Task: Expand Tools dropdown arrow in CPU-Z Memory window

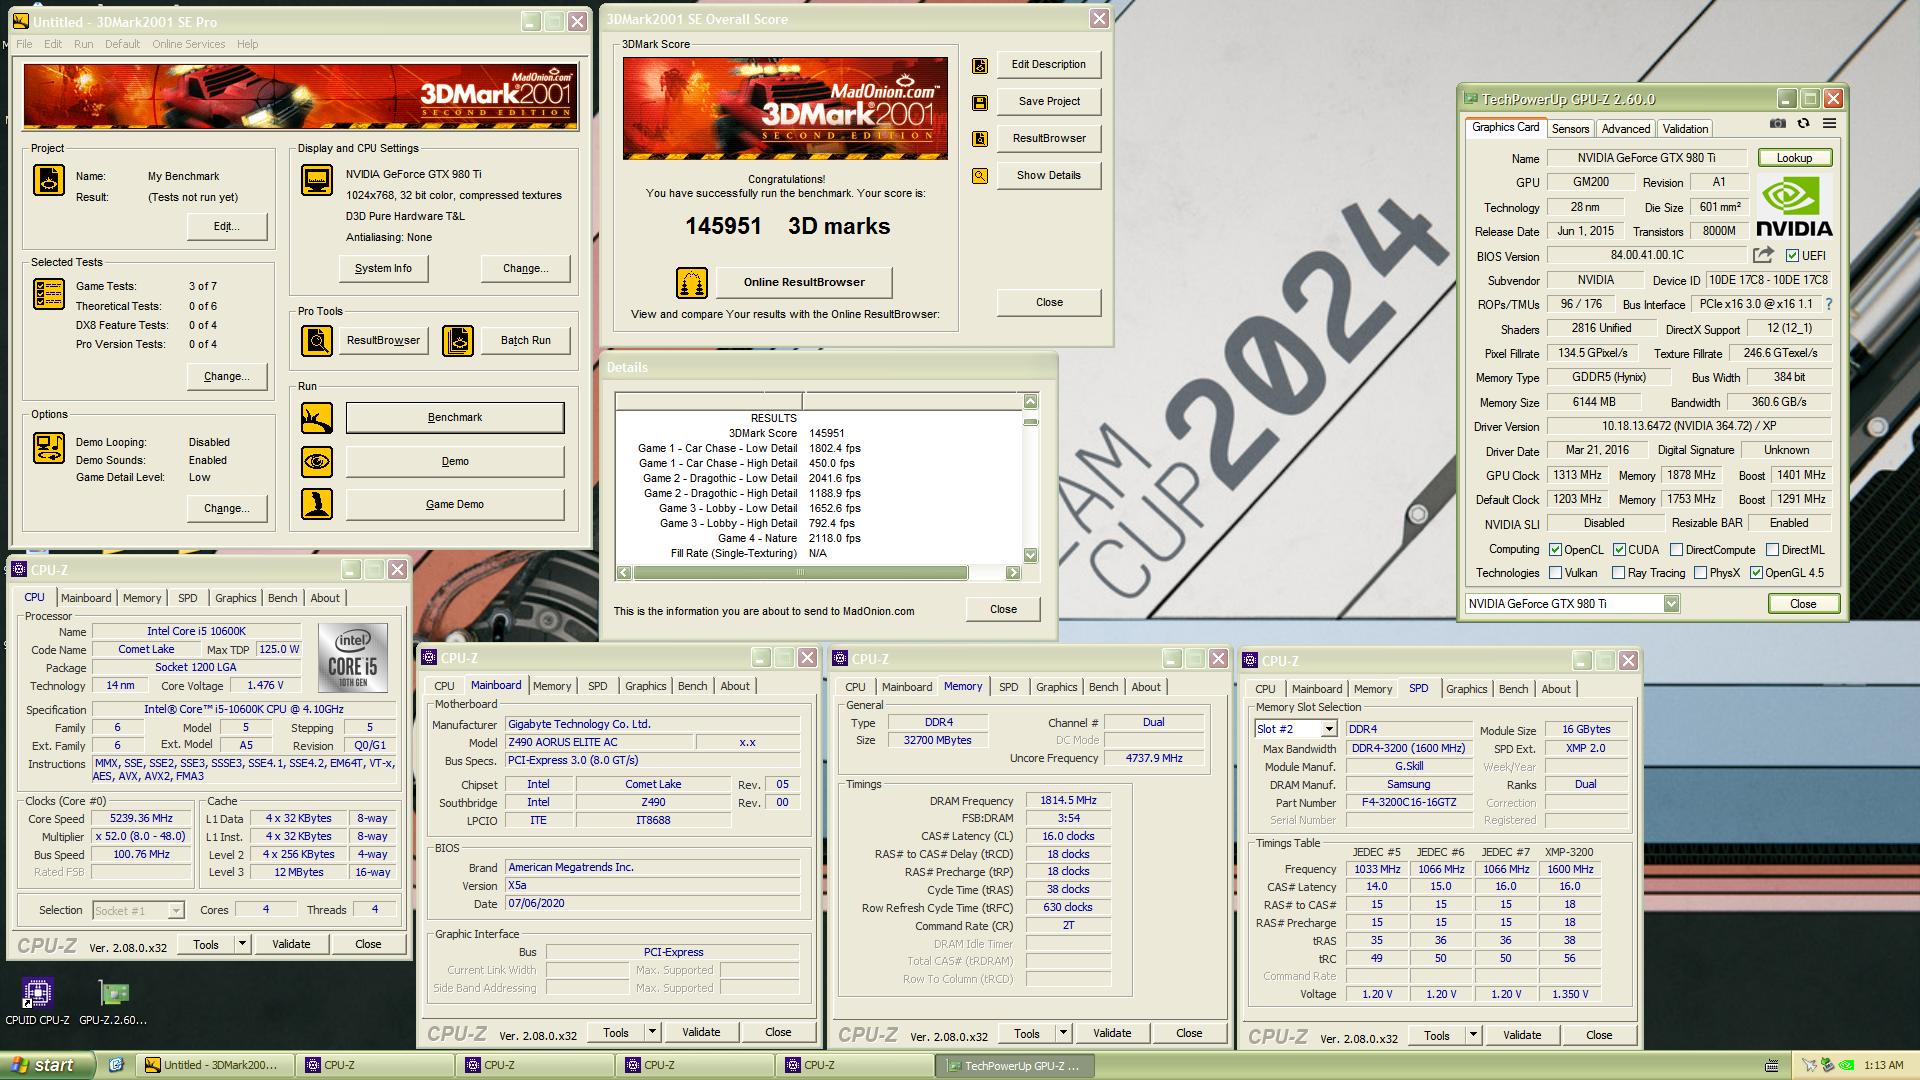Action: [1063, 1033]
